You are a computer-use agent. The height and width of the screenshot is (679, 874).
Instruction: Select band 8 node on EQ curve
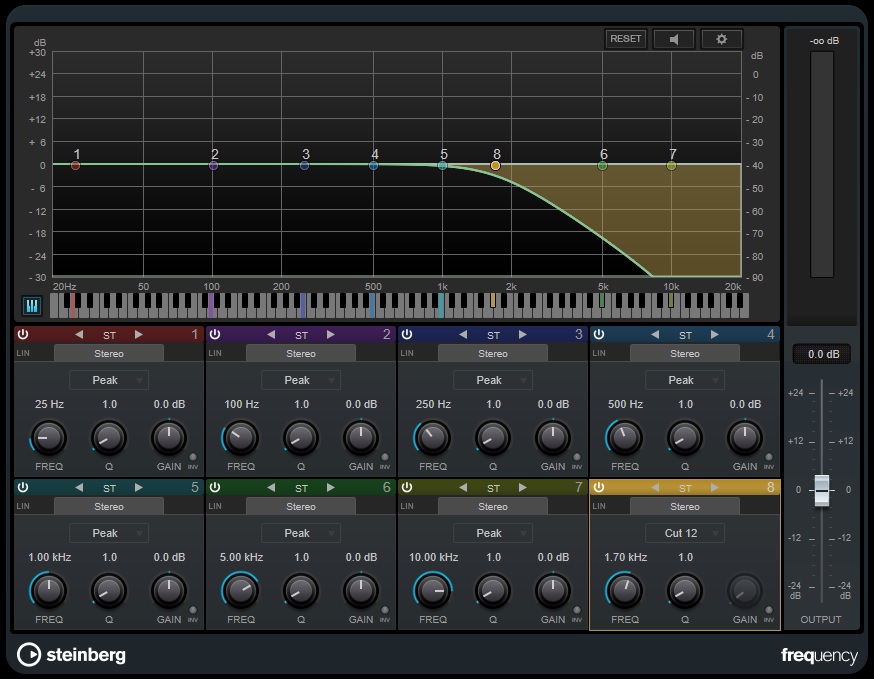(x=495, y=166)
